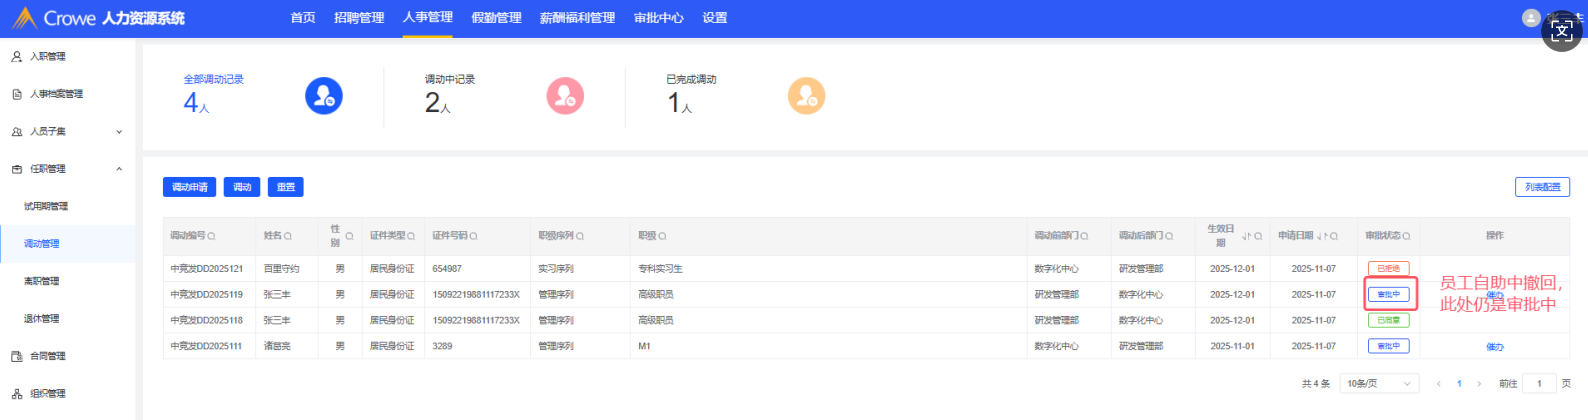Open the user avatar icon in header

coord(1531,18)
